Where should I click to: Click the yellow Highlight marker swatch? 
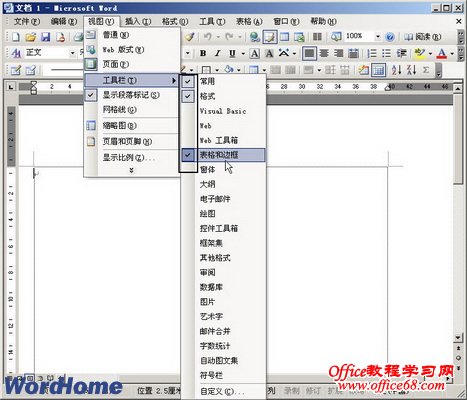pyautogui.click(x=420, y=53)
